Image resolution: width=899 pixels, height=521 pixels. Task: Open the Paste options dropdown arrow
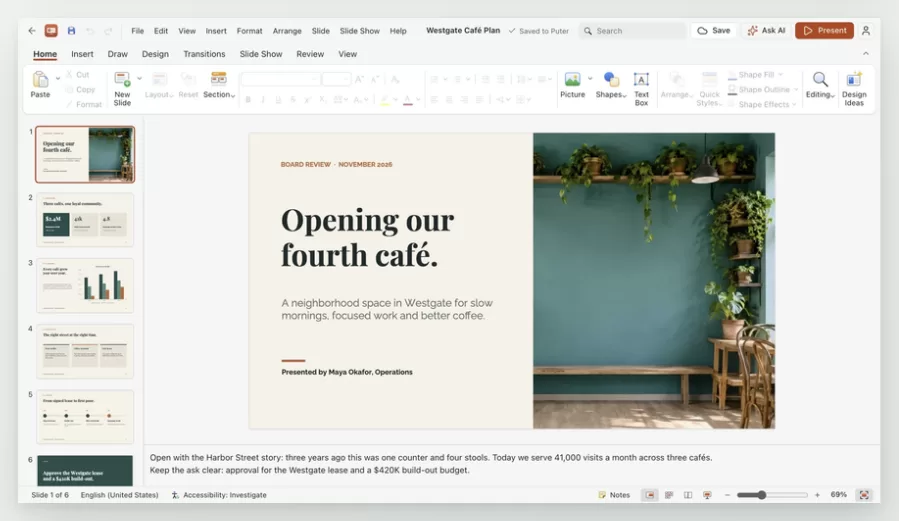tap(58, 79)
